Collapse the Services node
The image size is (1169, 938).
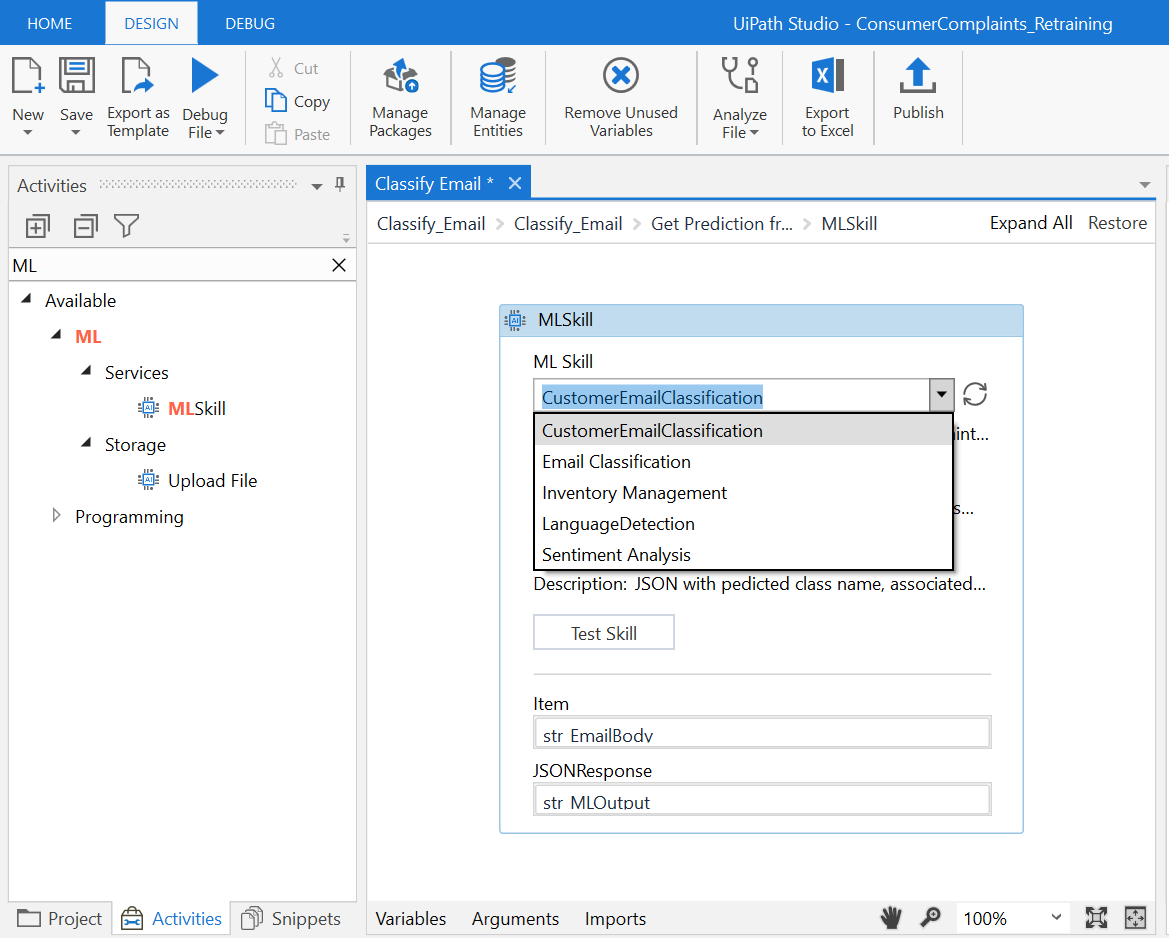tap(86, 371)
